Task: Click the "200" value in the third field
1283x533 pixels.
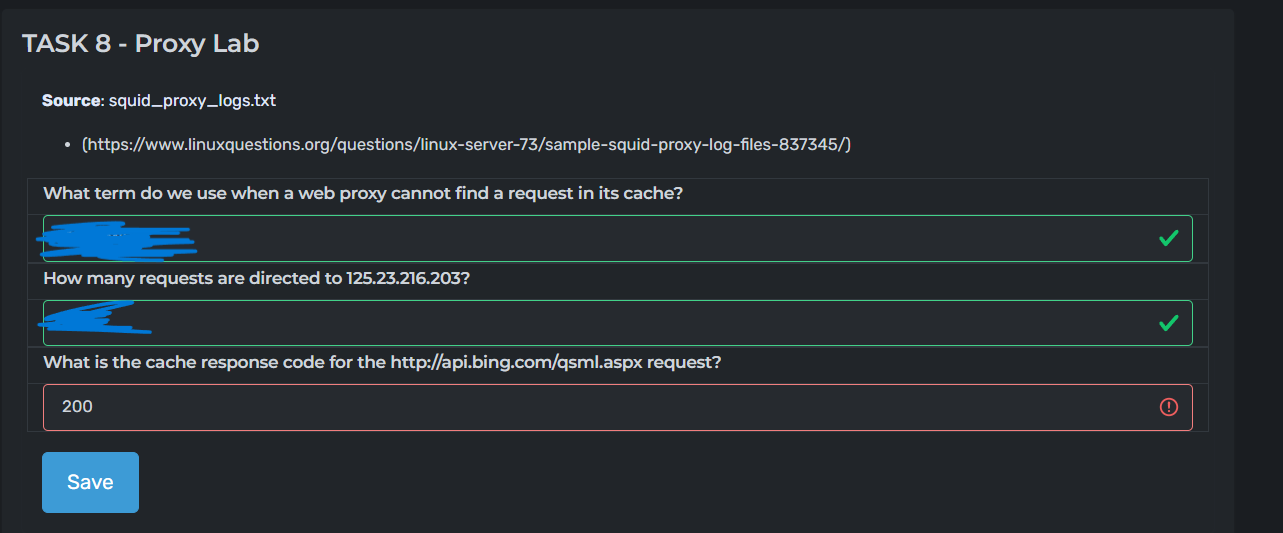Action: (77, 407)
